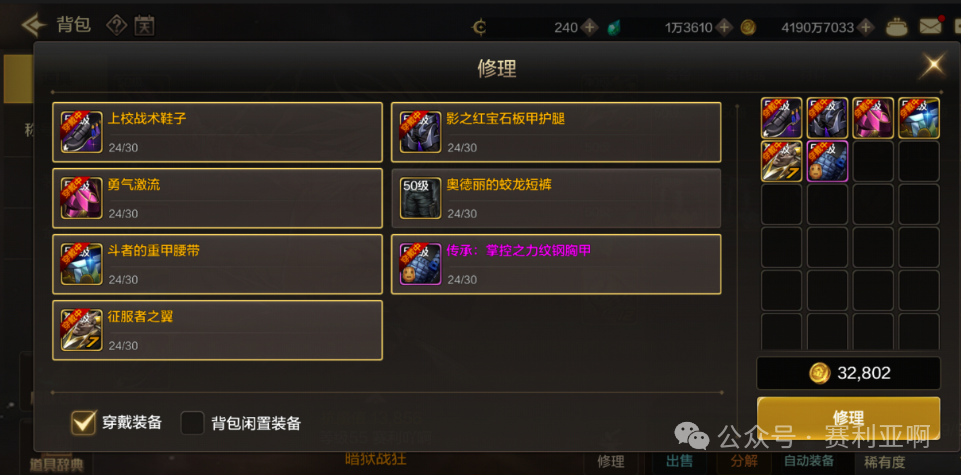This screenshot has width=961, height=475.
Task: Click the gold 修理 button
Action: pos(848,418)
